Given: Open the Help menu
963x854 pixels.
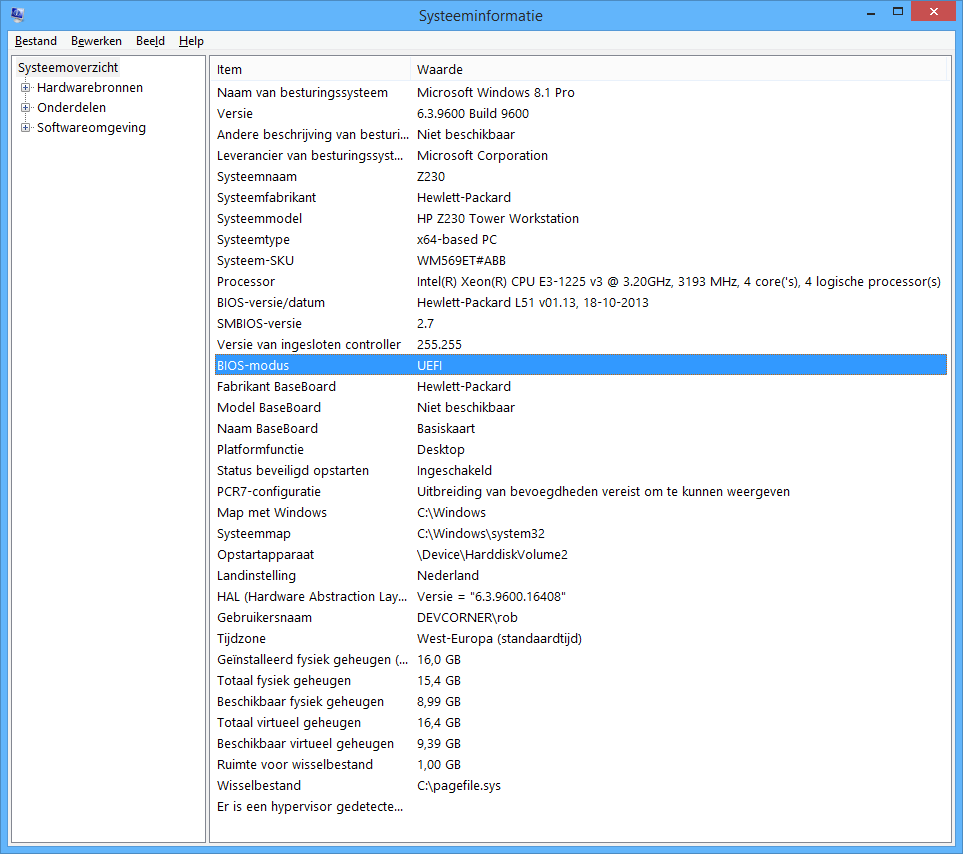Looking at the screenshot, I should click(x=191, y=41).
